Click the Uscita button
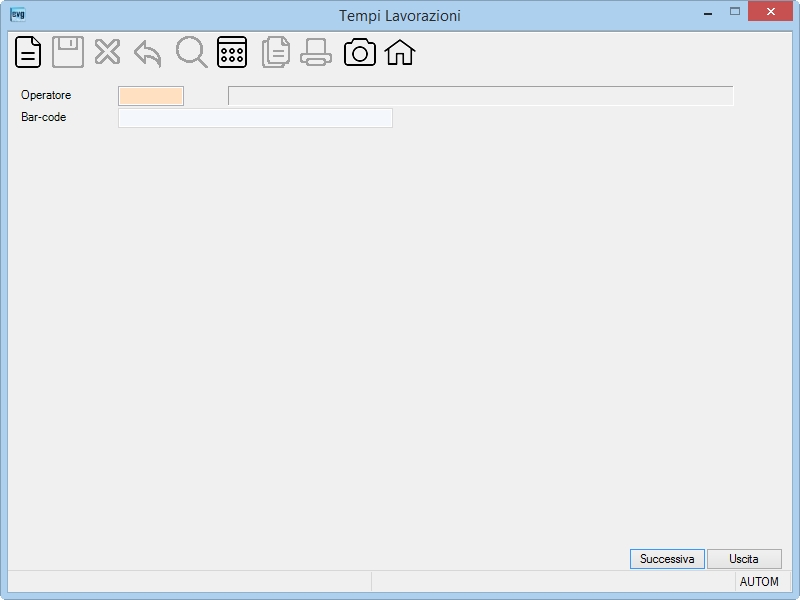This screenshot has height=600, width=800. pyautogui.click(x=744, y=559)
